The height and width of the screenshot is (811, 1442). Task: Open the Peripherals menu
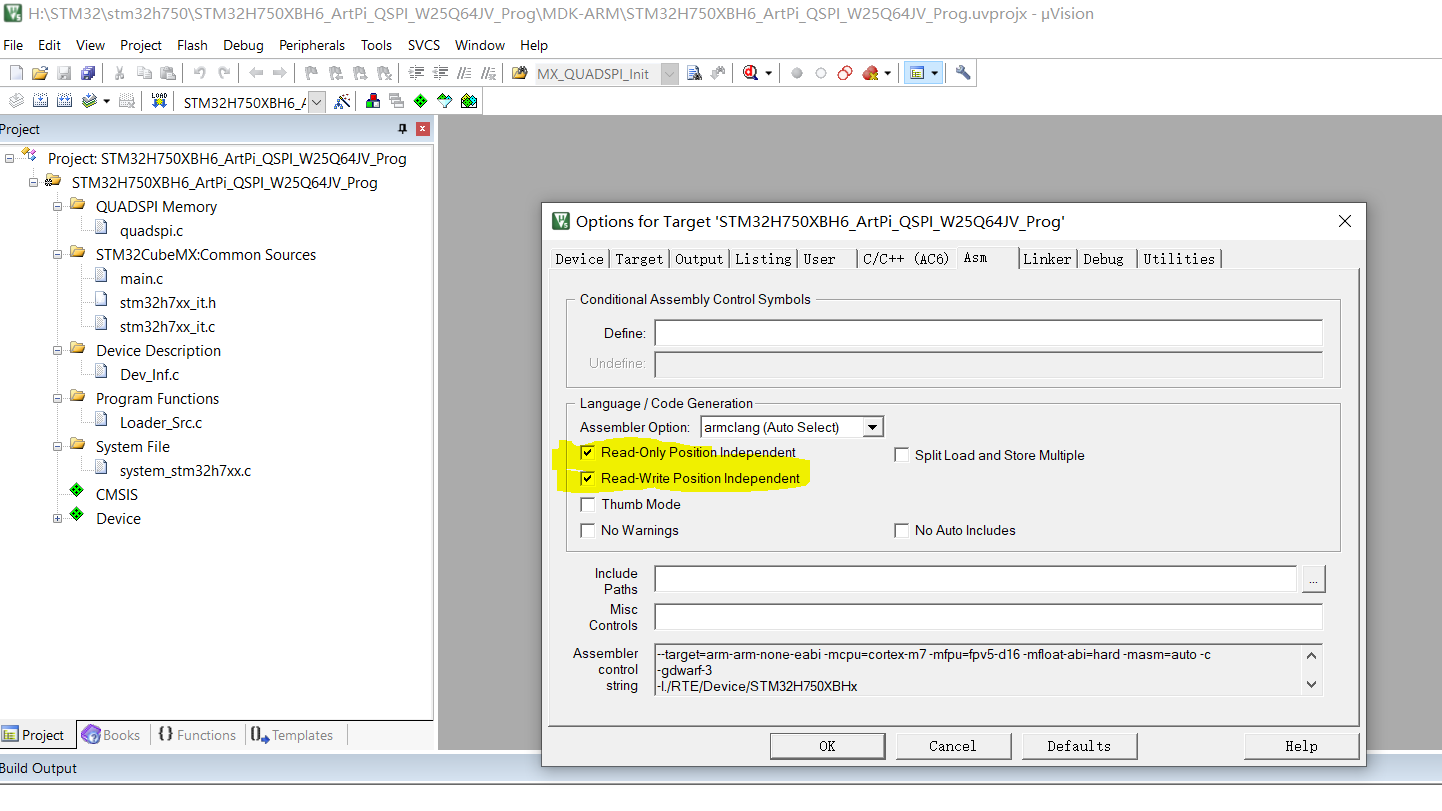[x=312, y=45]
